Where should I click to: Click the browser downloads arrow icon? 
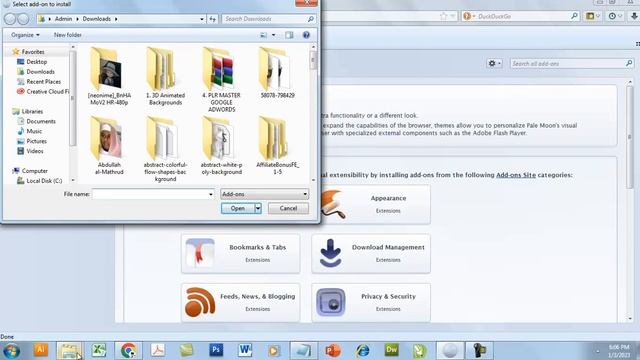pos(634,16)
